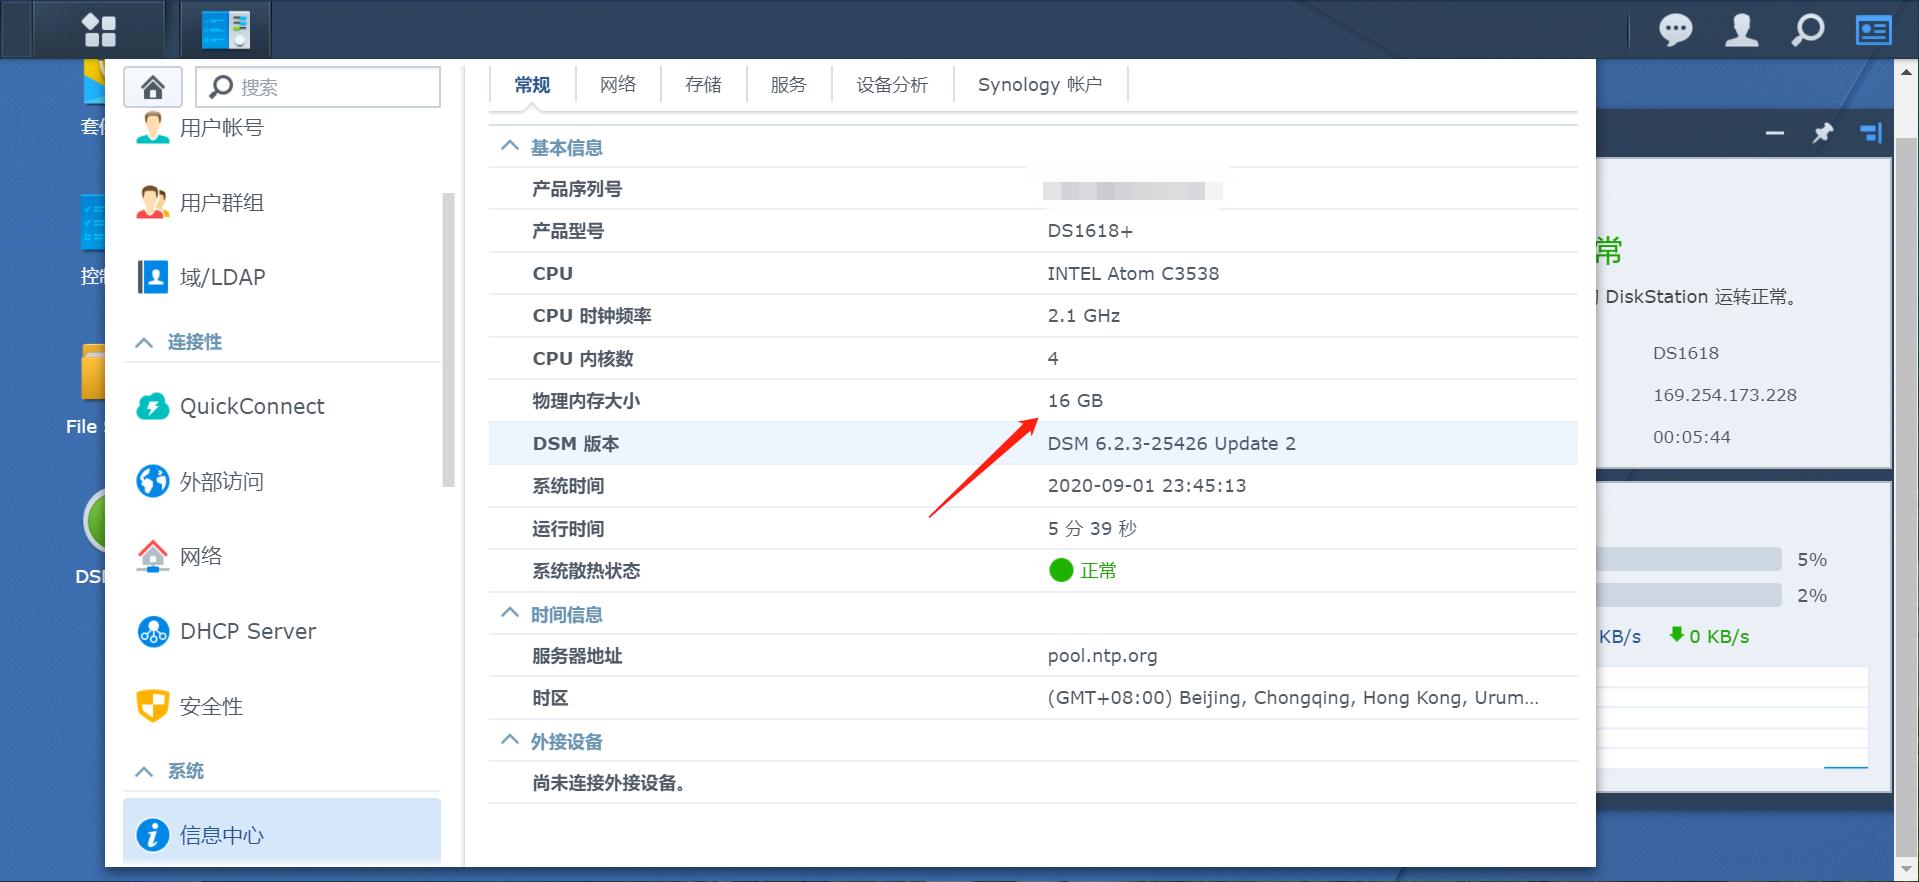This screenshot has width=1919, height=882.
Task: Open the 服务 tab
Action: click(788, 85)
